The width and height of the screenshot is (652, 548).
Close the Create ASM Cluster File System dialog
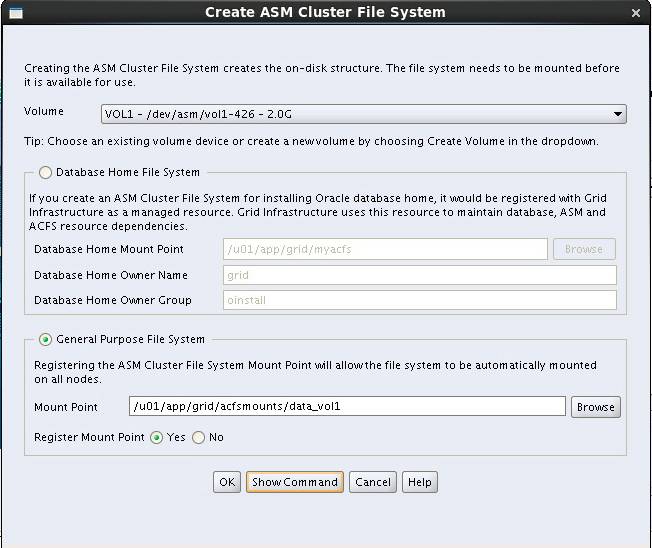click(x=635, y=13)
